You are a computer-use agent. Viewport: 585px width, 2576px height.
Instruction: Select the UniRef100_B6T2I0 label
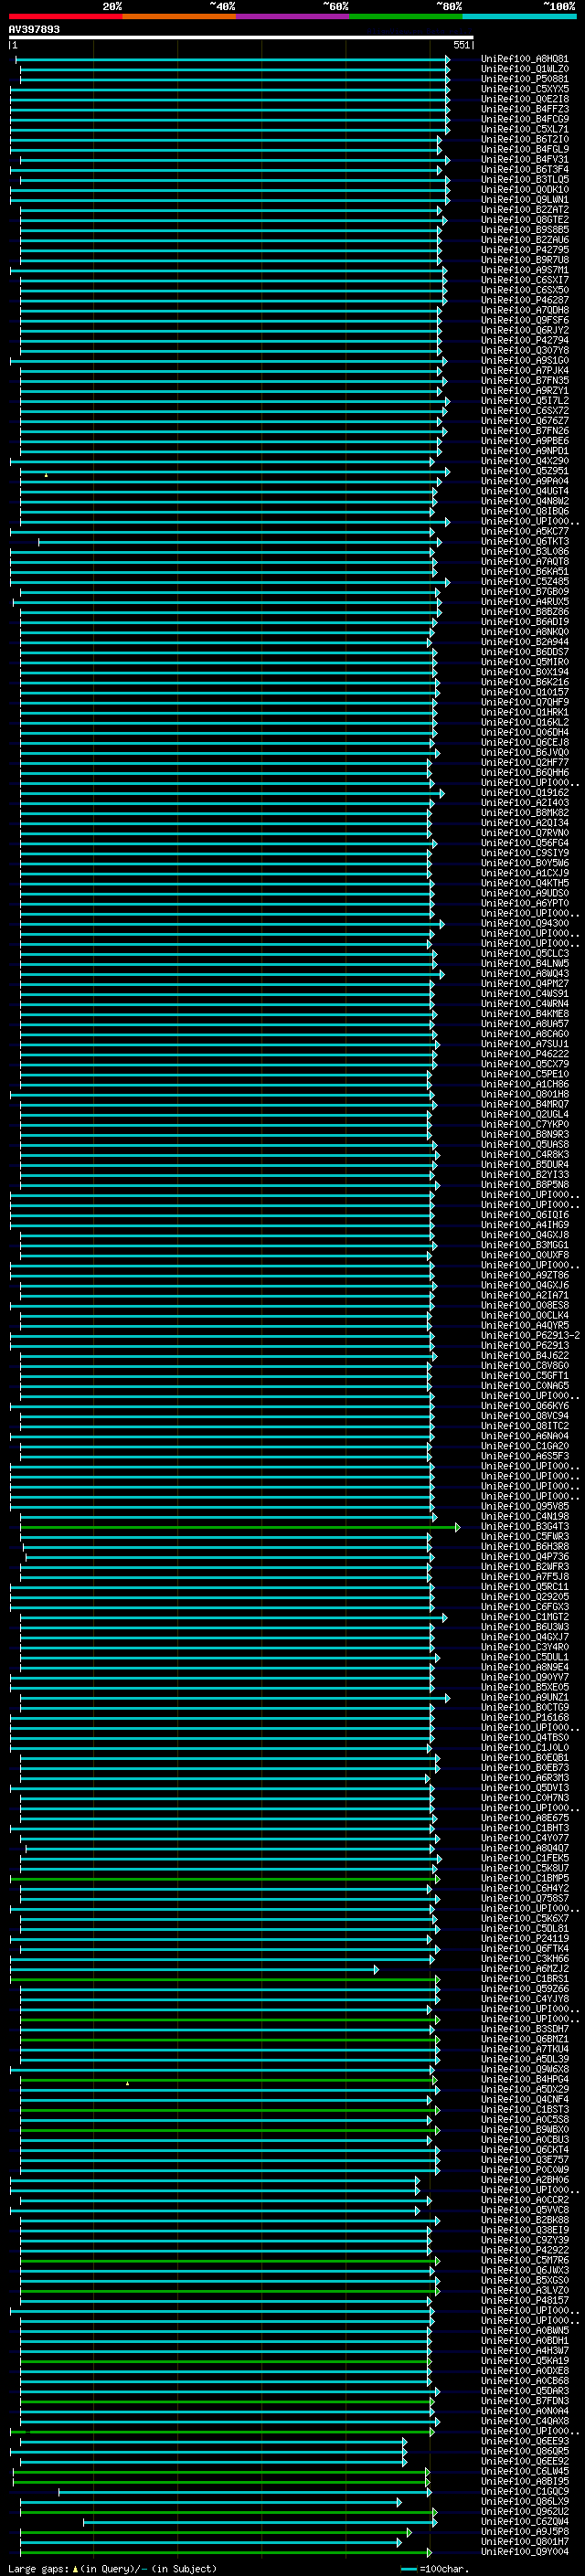click(x=524, y=139)
